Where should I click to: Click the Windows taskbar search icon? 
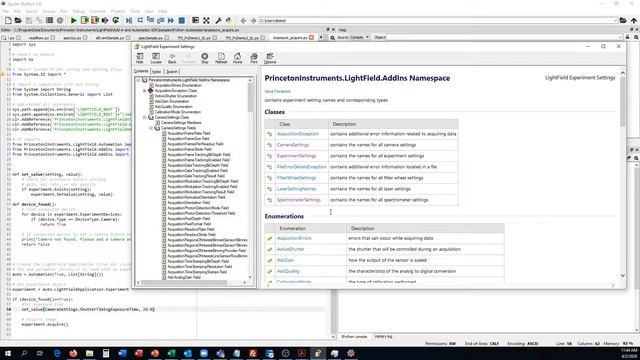(24, 353)
